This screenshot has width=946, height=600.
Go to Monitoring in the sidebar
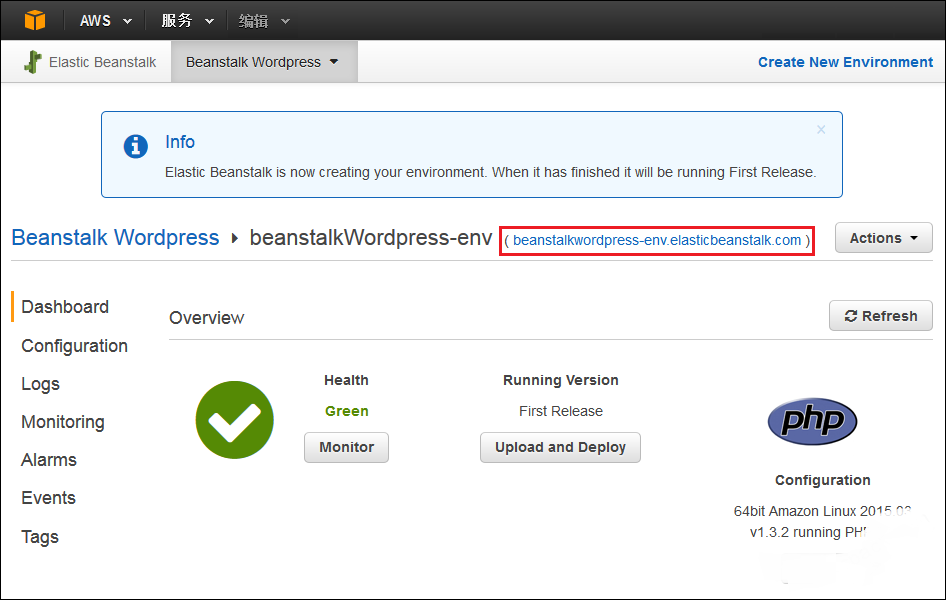click(63, 422)
